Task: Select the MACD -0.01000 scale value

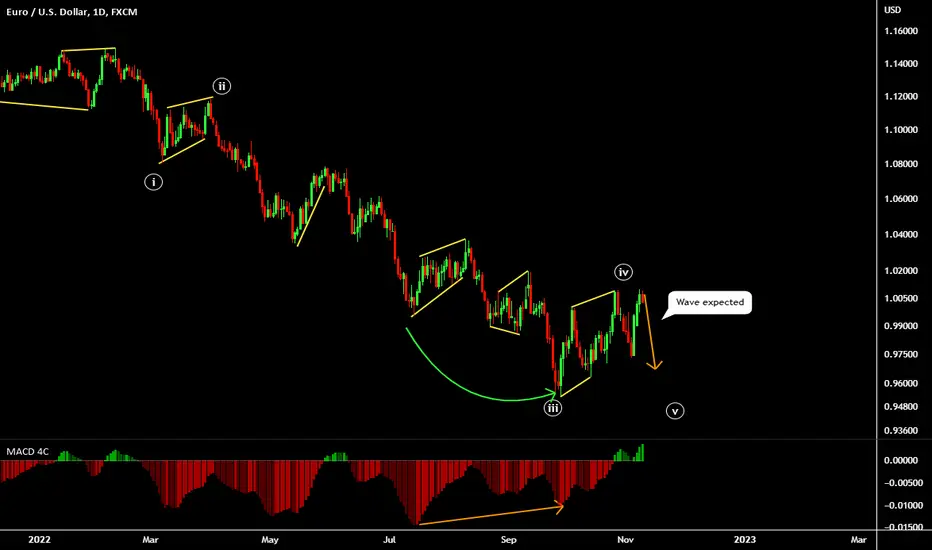Action: coord(903,505)
